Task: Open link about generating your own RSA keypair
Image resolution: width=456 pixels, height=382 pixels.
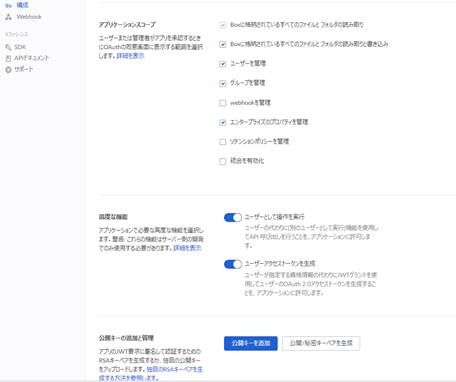Action: click(151, 374)
